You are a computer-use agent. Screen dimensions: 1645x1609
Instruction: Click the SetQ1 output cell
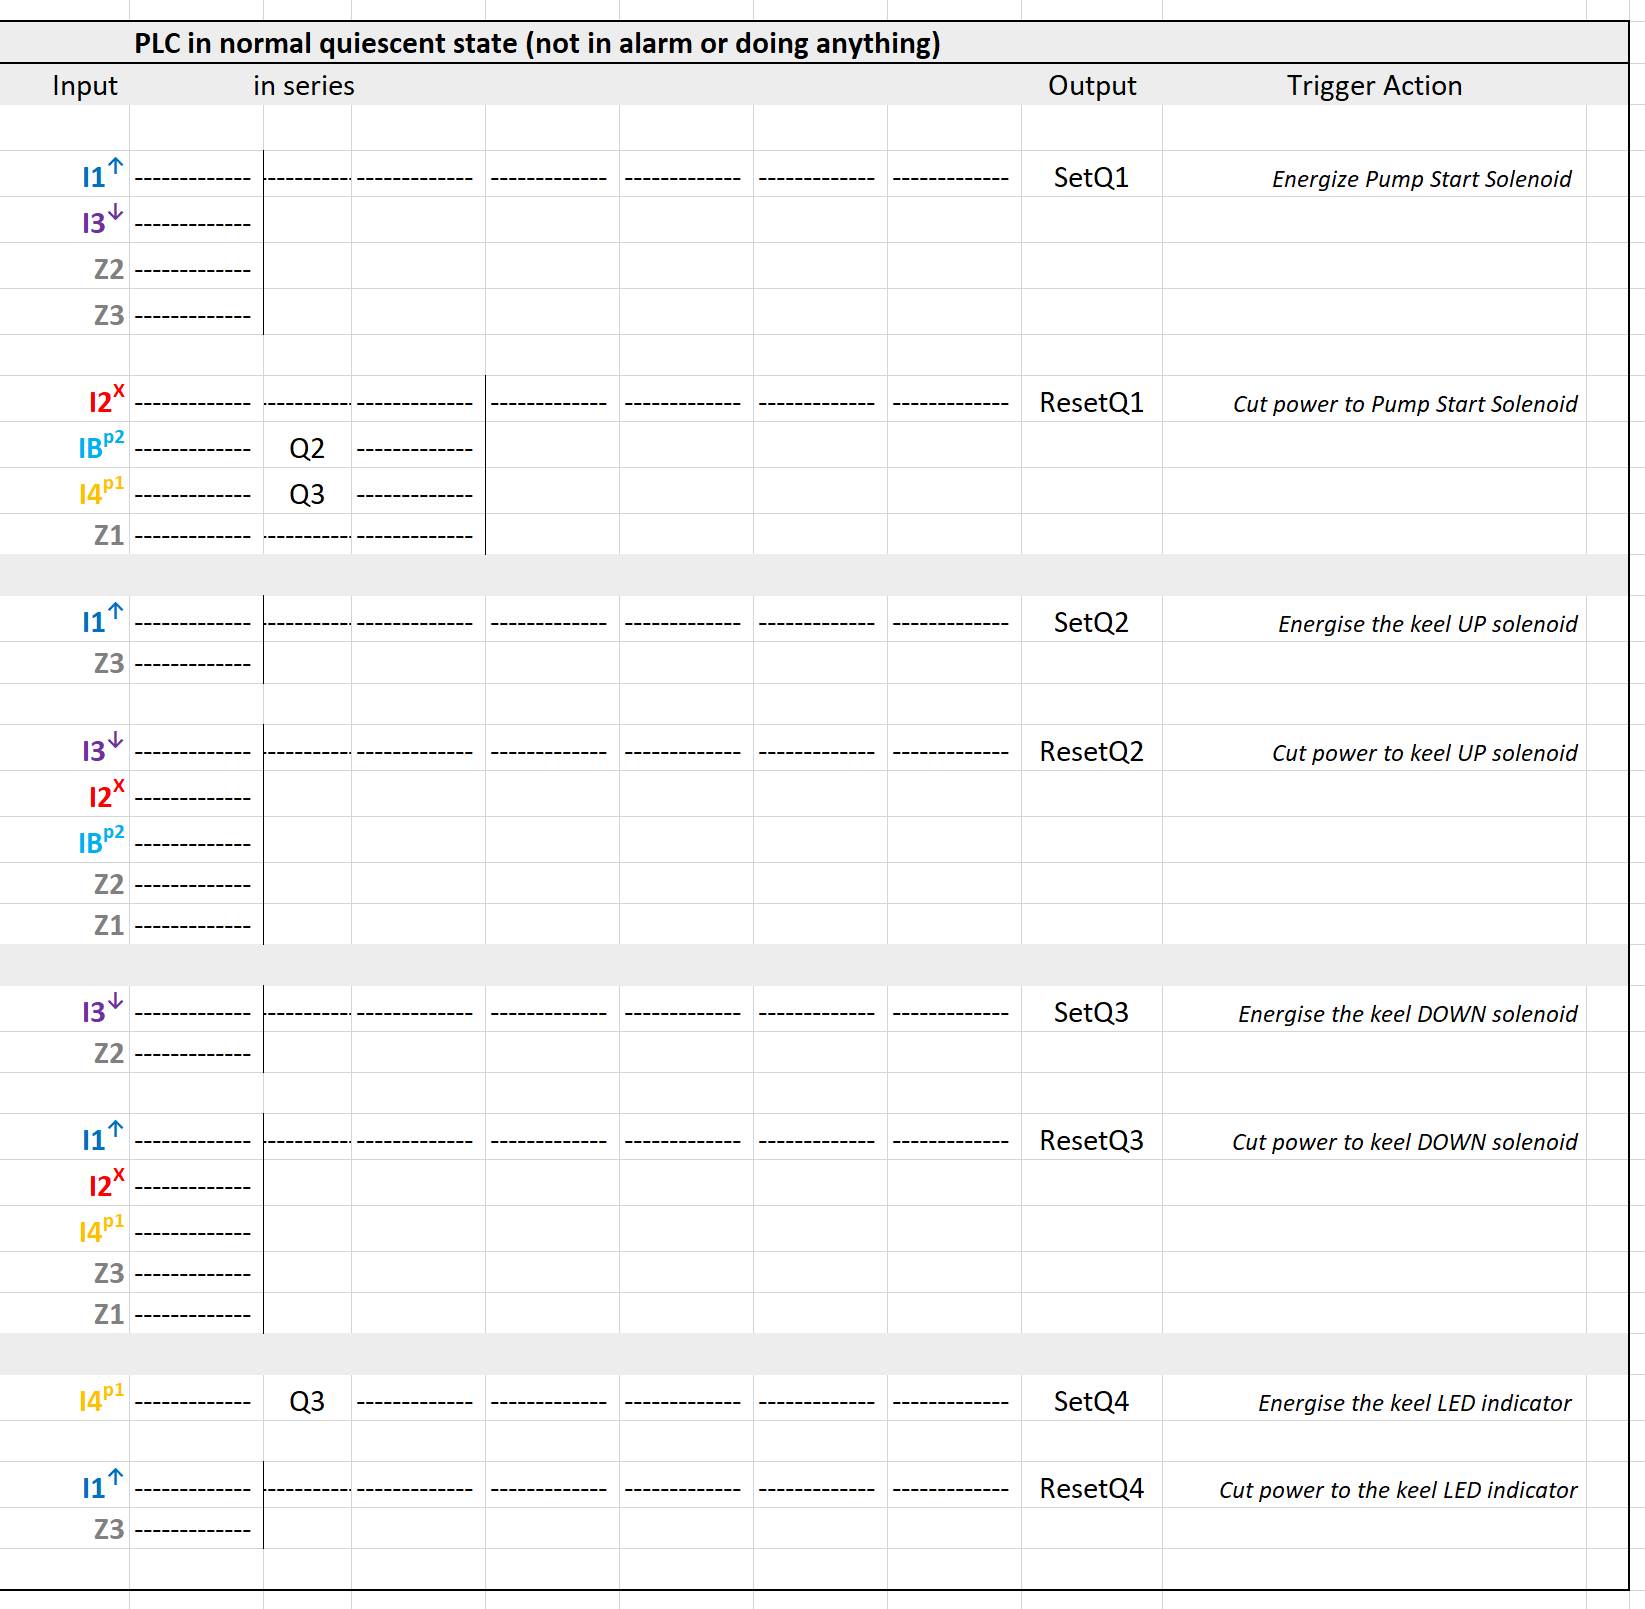(x=1091, y=178)
